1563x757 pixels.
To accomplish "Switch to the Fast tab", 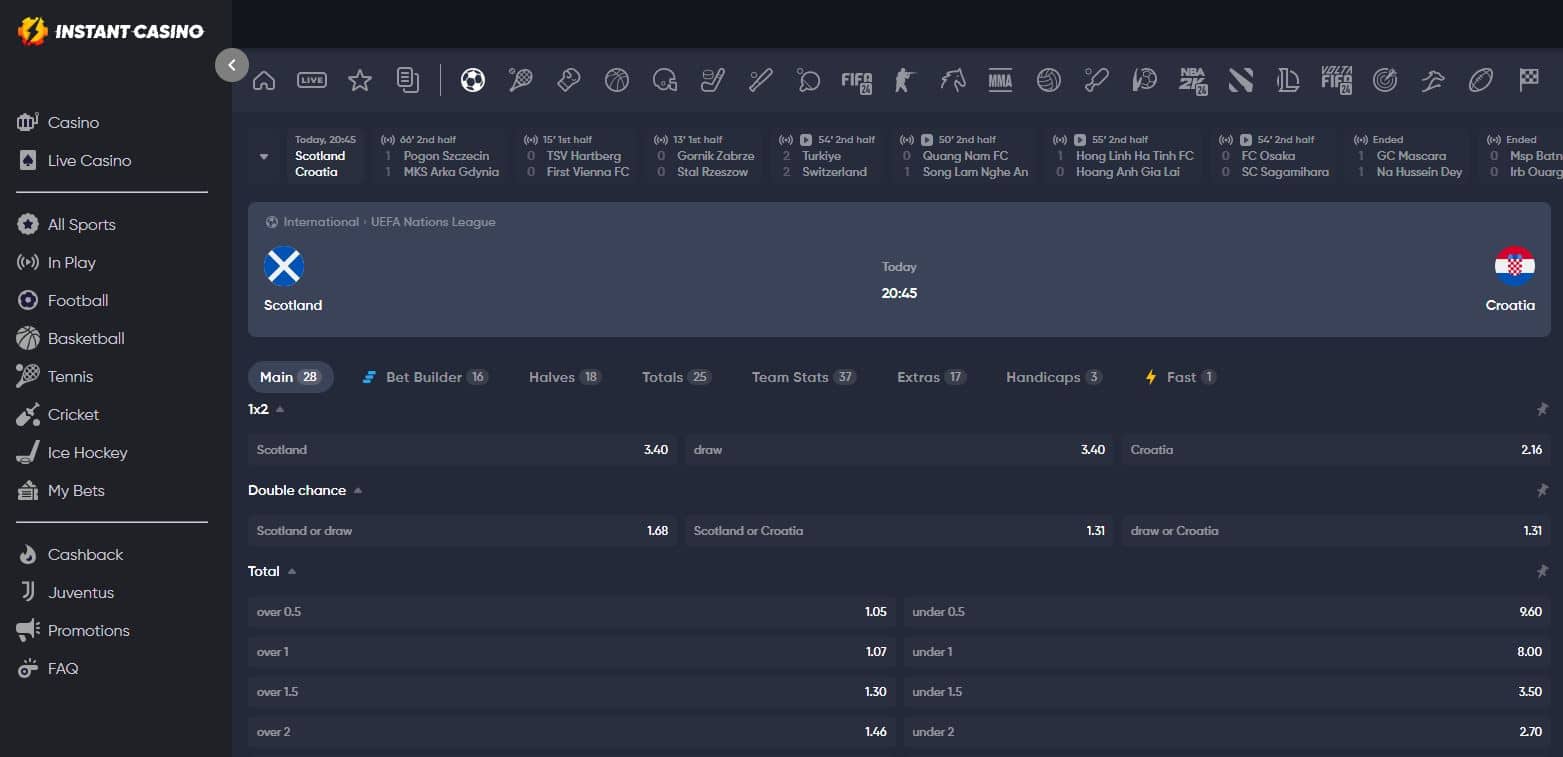I will [x=1180, y=377].
